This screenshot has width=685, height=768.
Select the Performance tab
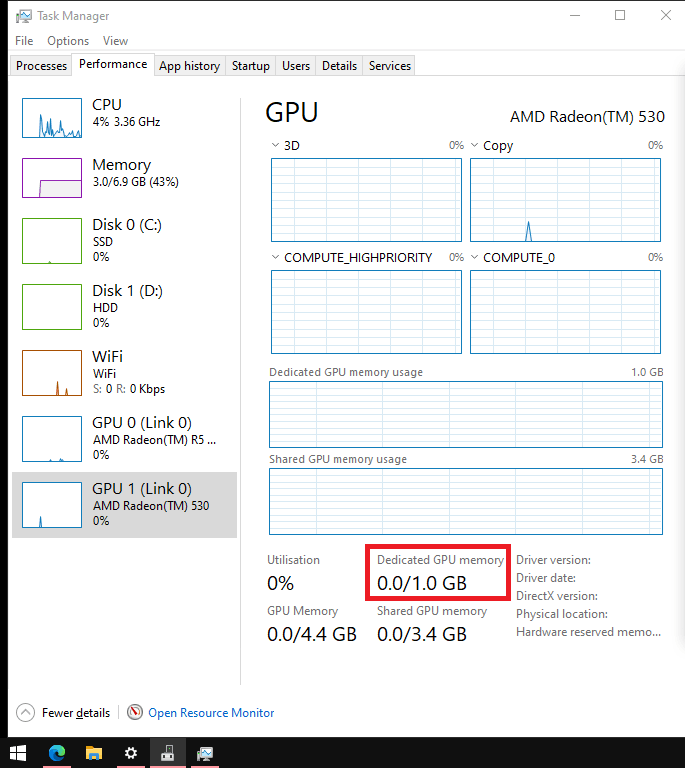click(x=113, y=64)
